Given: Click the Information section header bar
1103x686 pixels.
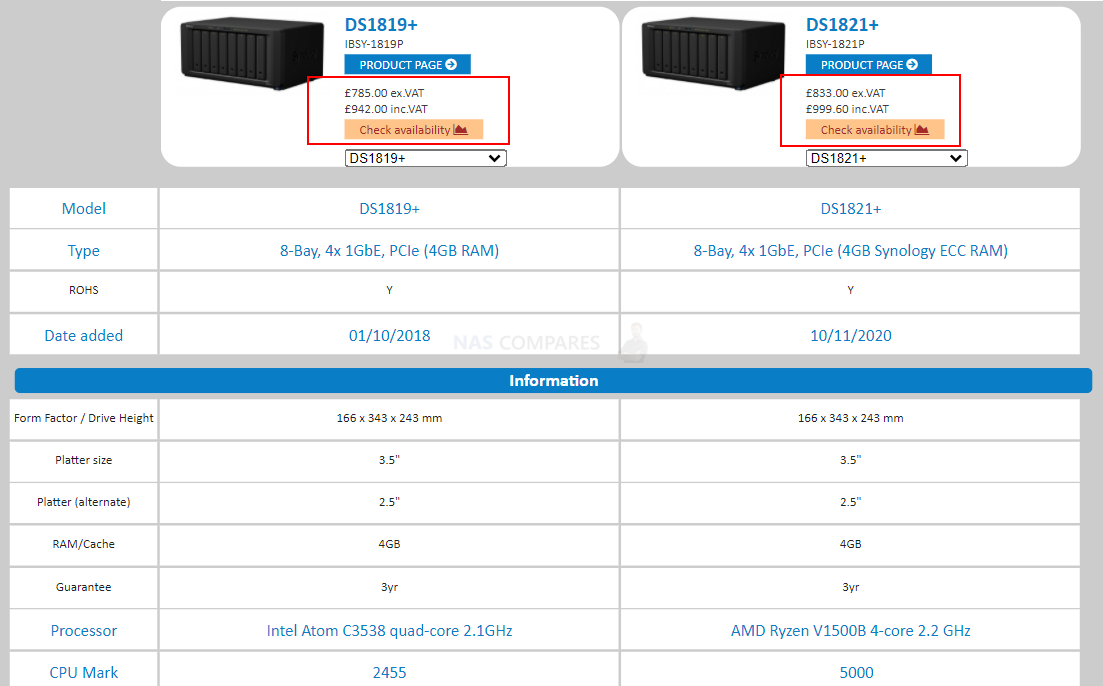Looking at the screenshot, I should 554,381.
